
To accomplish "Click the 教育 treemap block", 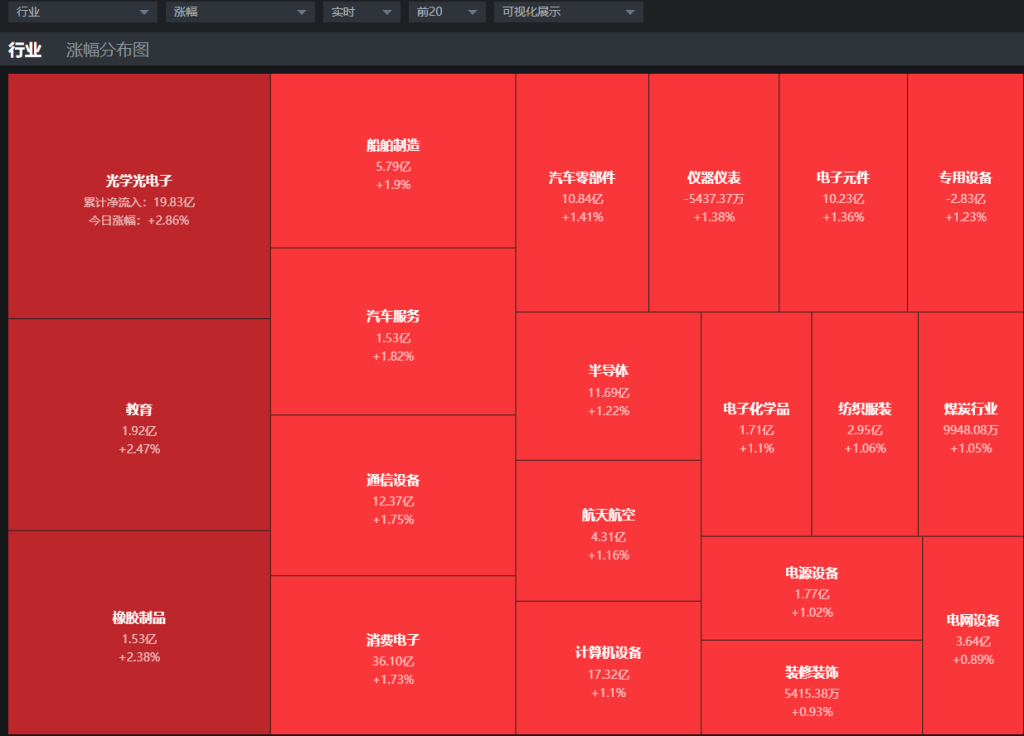I will (139, 424).
